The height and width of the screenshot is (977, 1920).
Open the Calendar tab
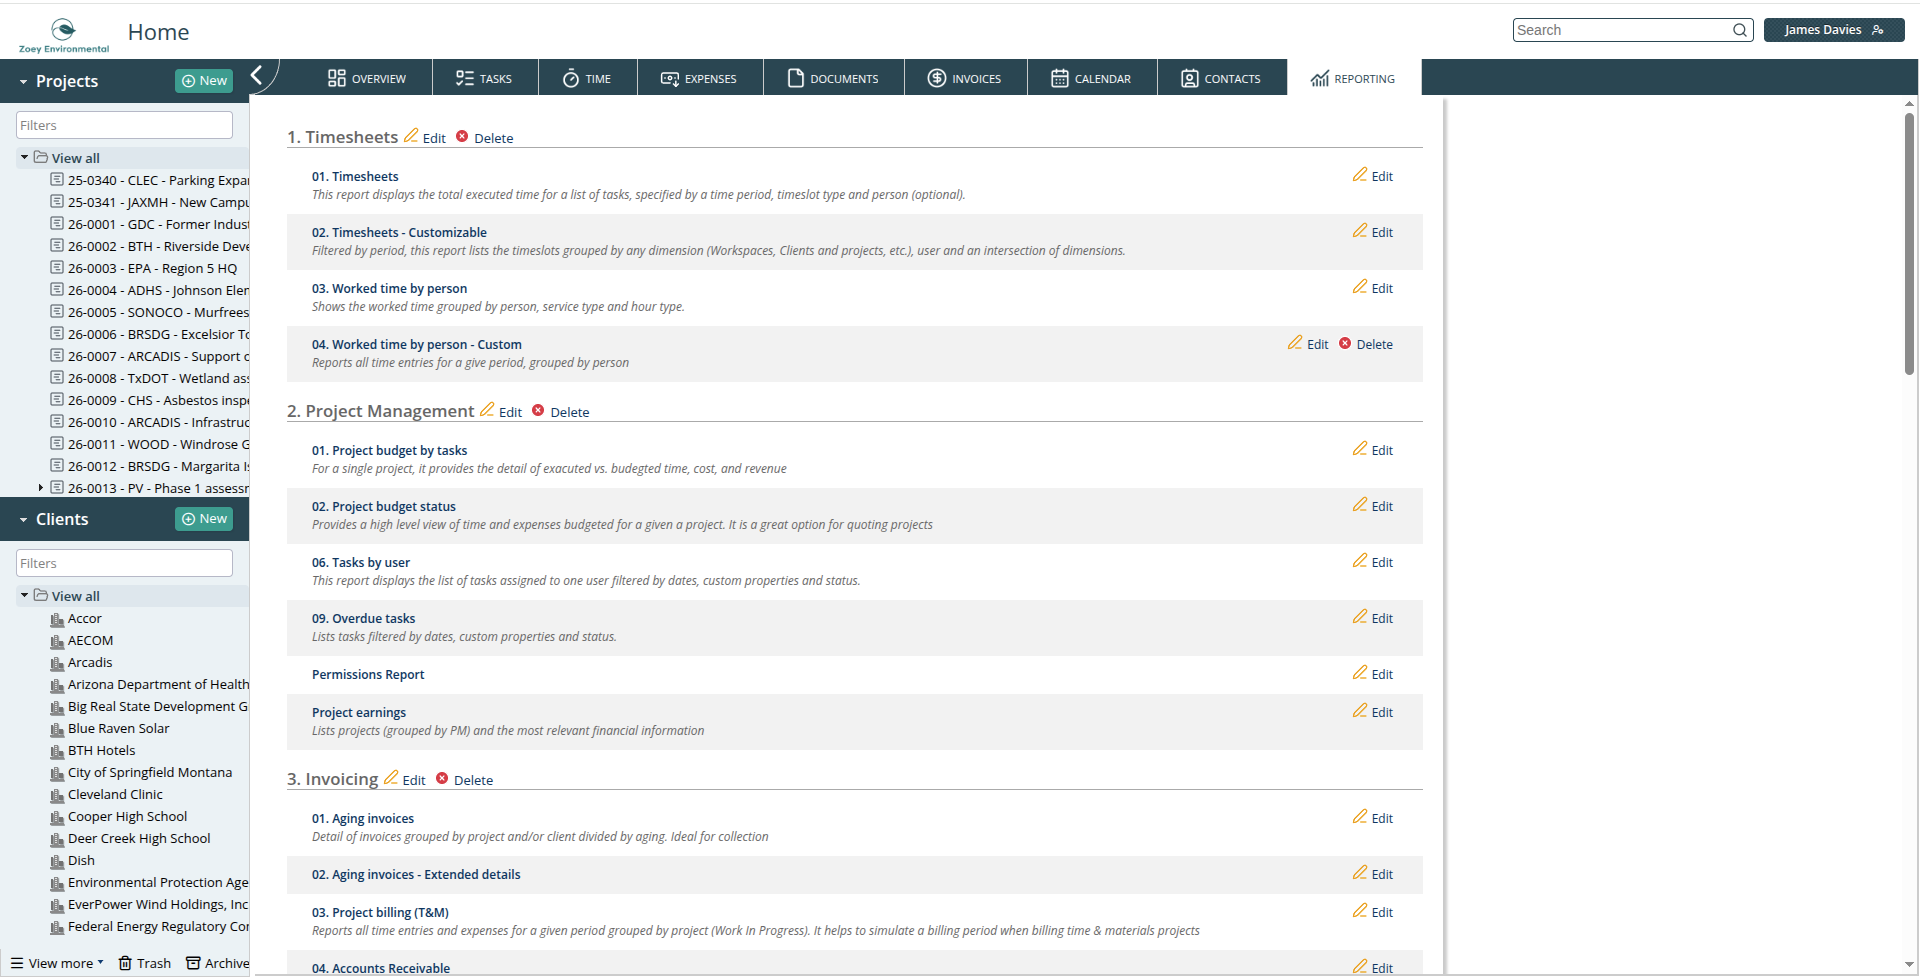(x=1092, y=78)
